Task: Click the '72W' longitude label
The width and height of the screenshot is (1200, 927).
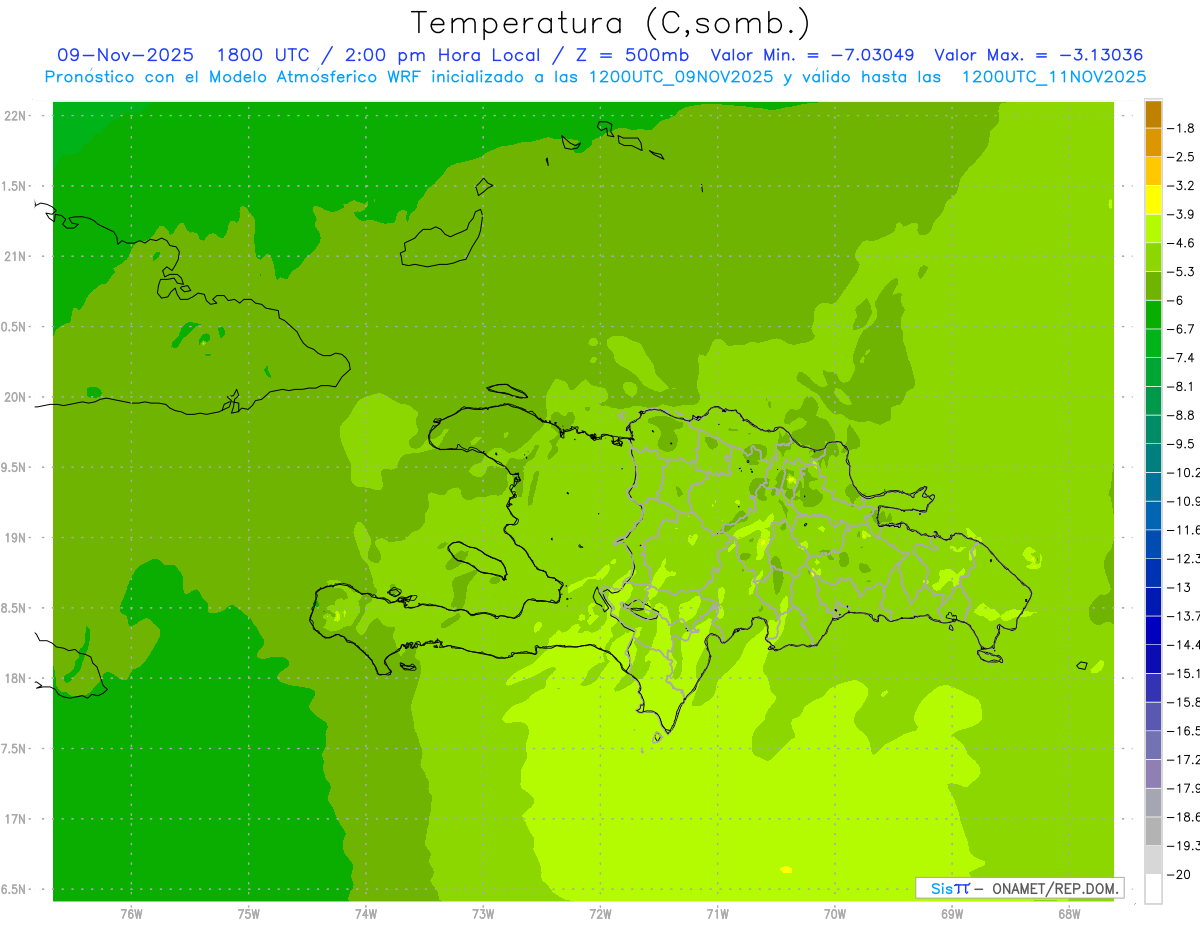Action: (x=600, y=914)
